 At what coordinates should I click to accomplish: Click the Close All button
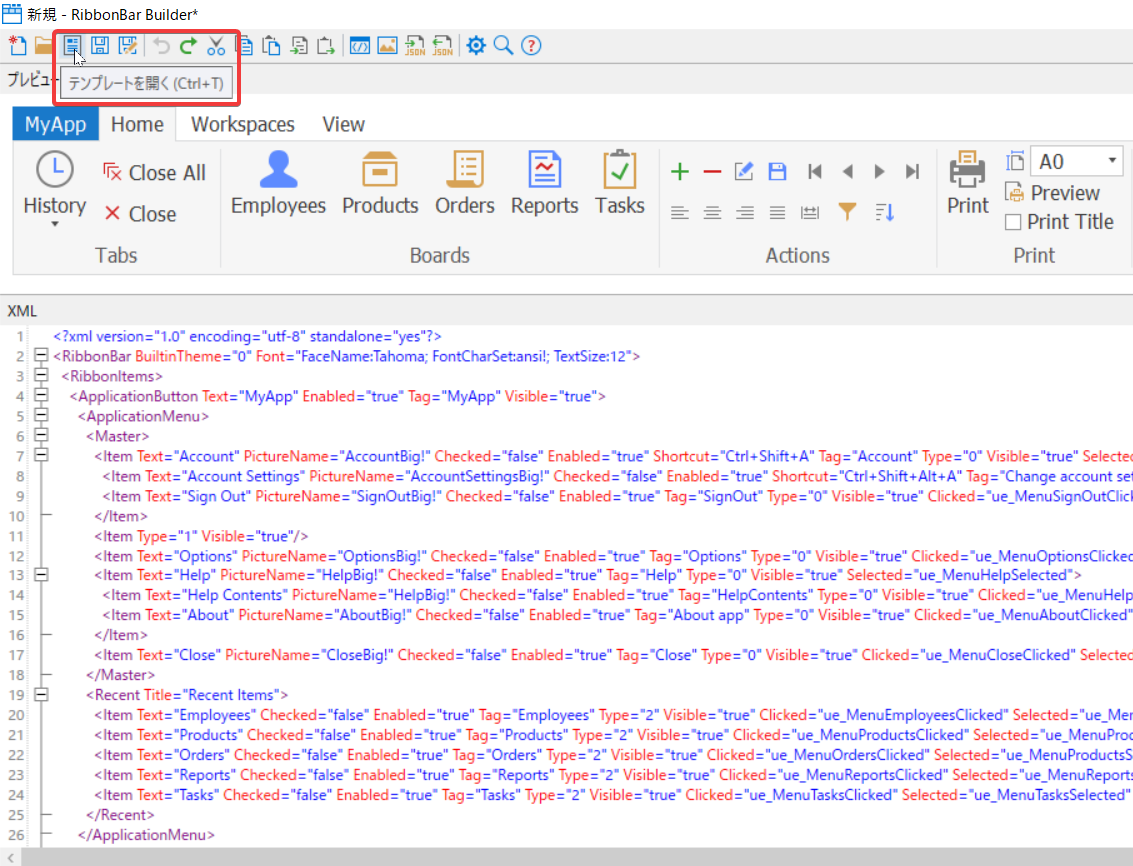tap(154, 173)
